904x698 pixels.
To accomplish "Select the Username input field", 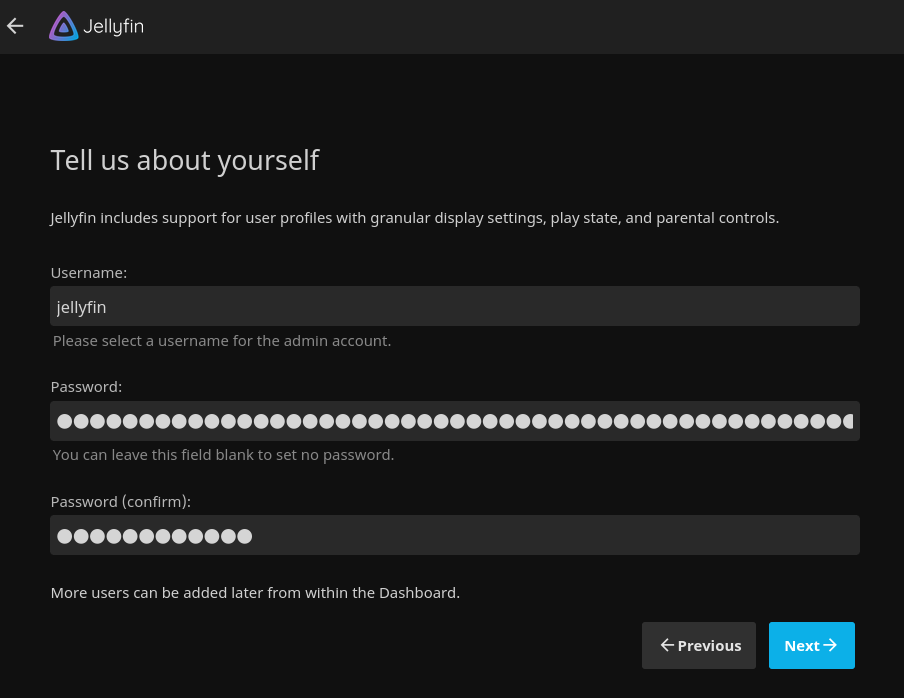I will (x=455, y=306).
